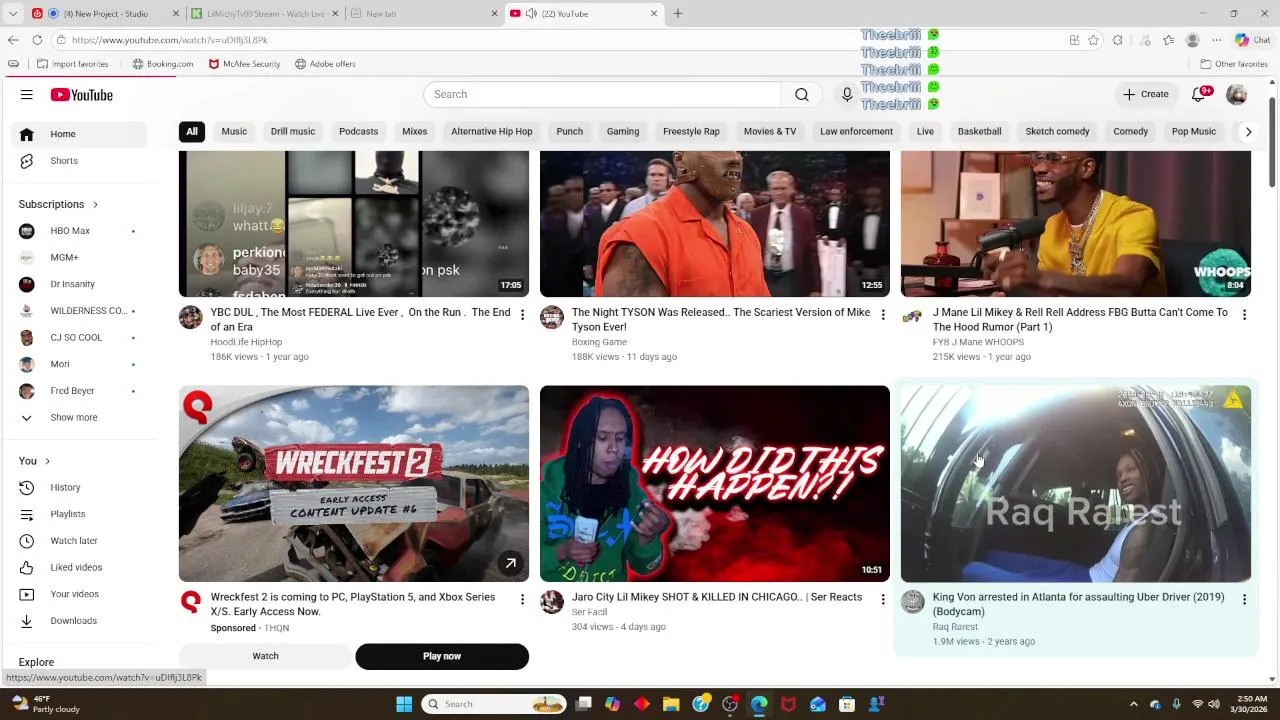Select the Music filter chip

click(x=234, y=132)
